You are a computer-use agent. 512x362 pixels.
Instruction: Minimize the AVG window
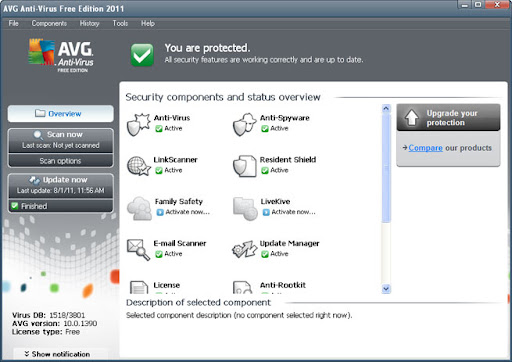pyautogui.click(x=464, y=5)
